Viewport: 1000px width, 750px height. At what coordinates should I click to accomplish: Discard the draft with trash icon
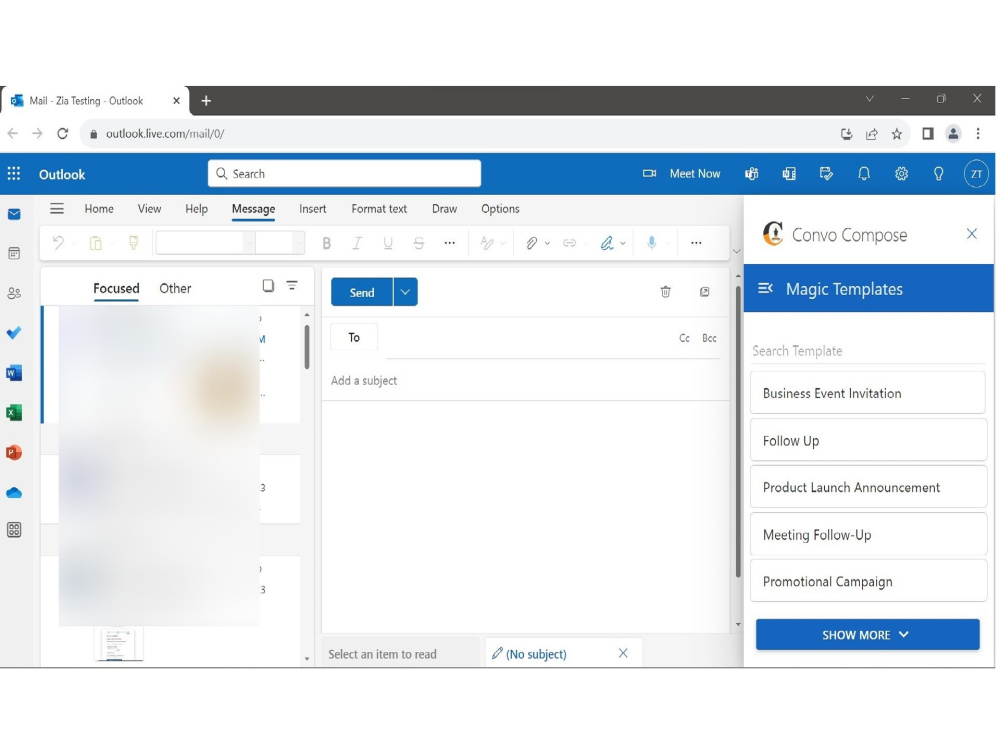click(665, 292)
